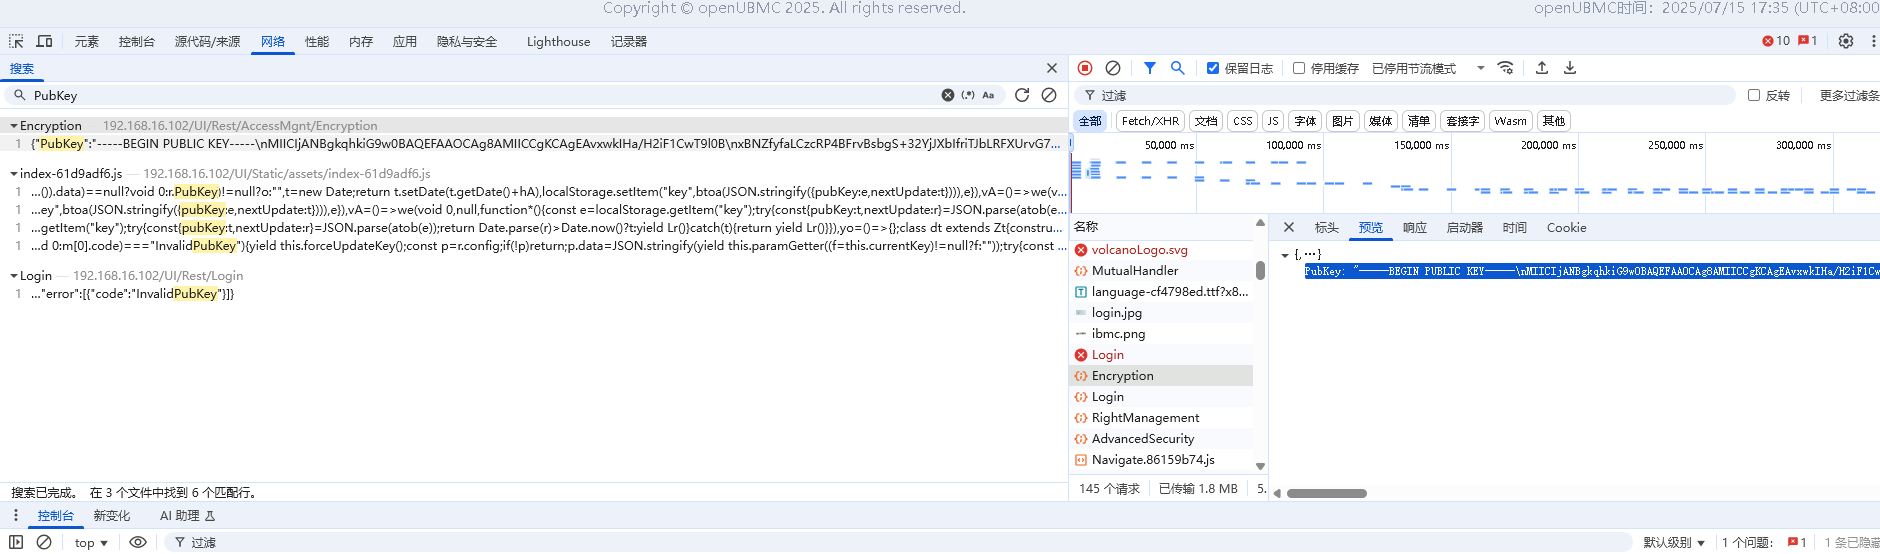This screenshot has width=1880, height=554.
Task: Check the invert filter checkbox
Action: (1754, 95)
